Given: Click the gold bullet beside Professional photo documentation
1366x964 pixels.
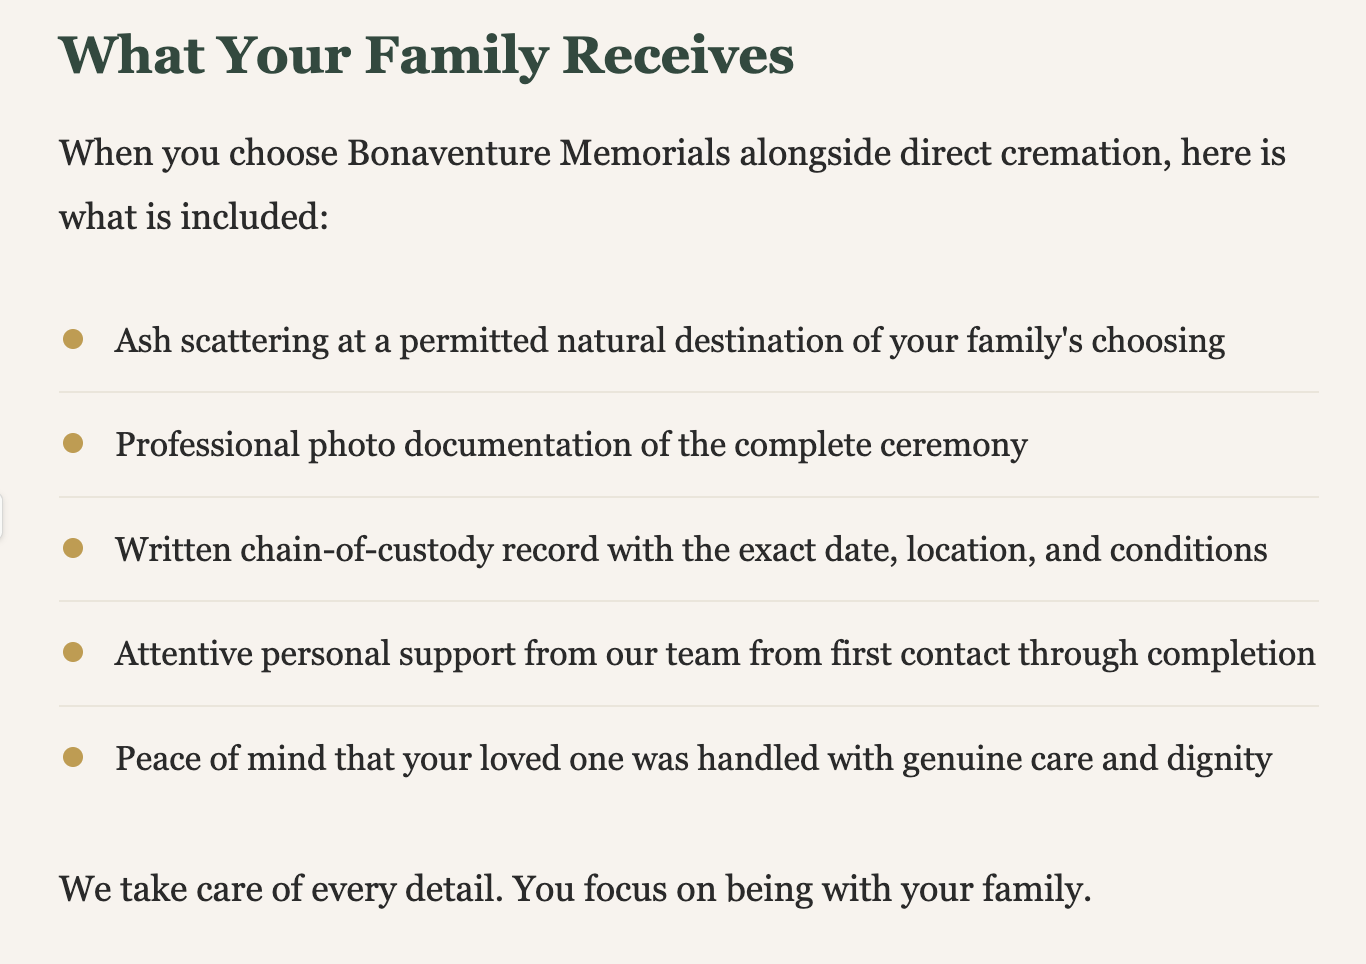Looking at the screenshot, I should 72,443.
